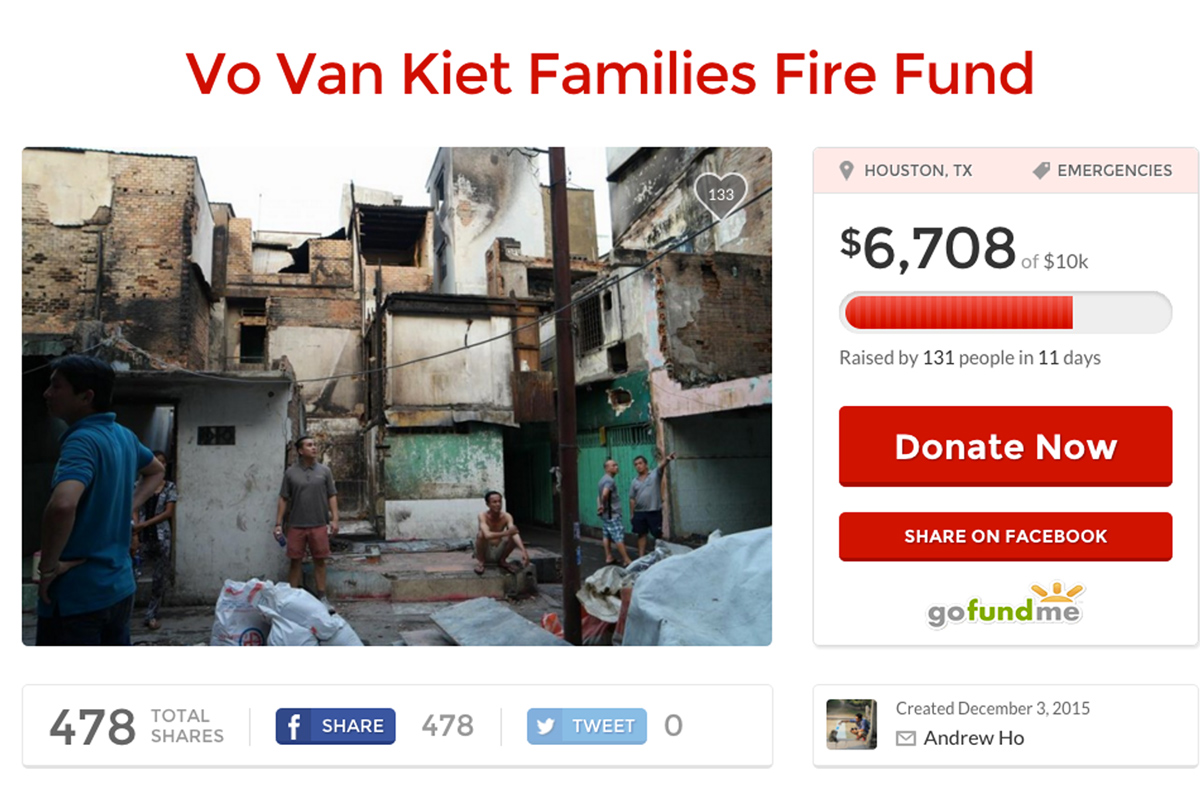Image resolution: width=1200 pixels, height=800 pixels.
Task: Select the Emergencies category link
Action: pos(1114,171)
